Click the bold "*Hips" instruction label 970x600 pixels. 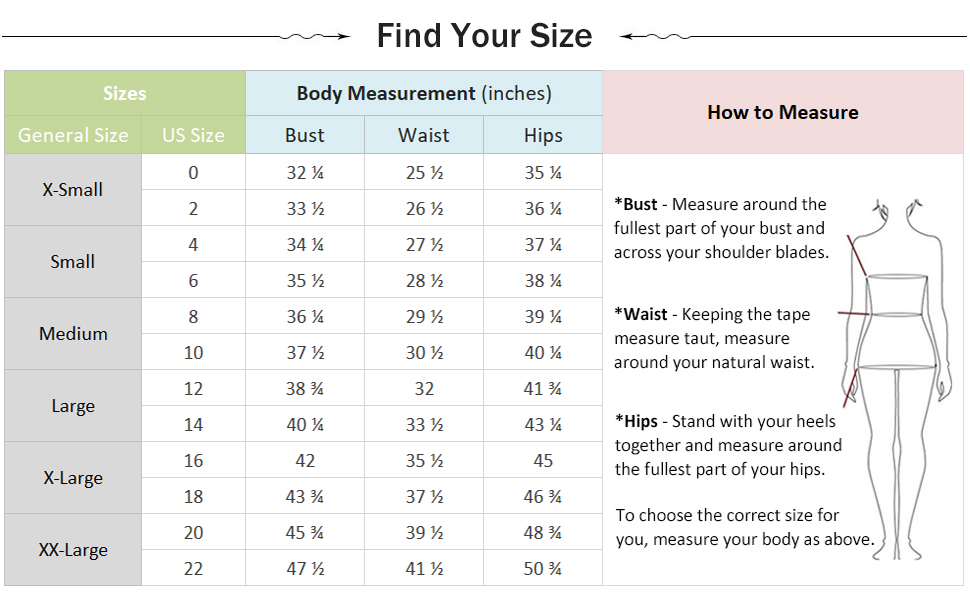coord(638,421)
